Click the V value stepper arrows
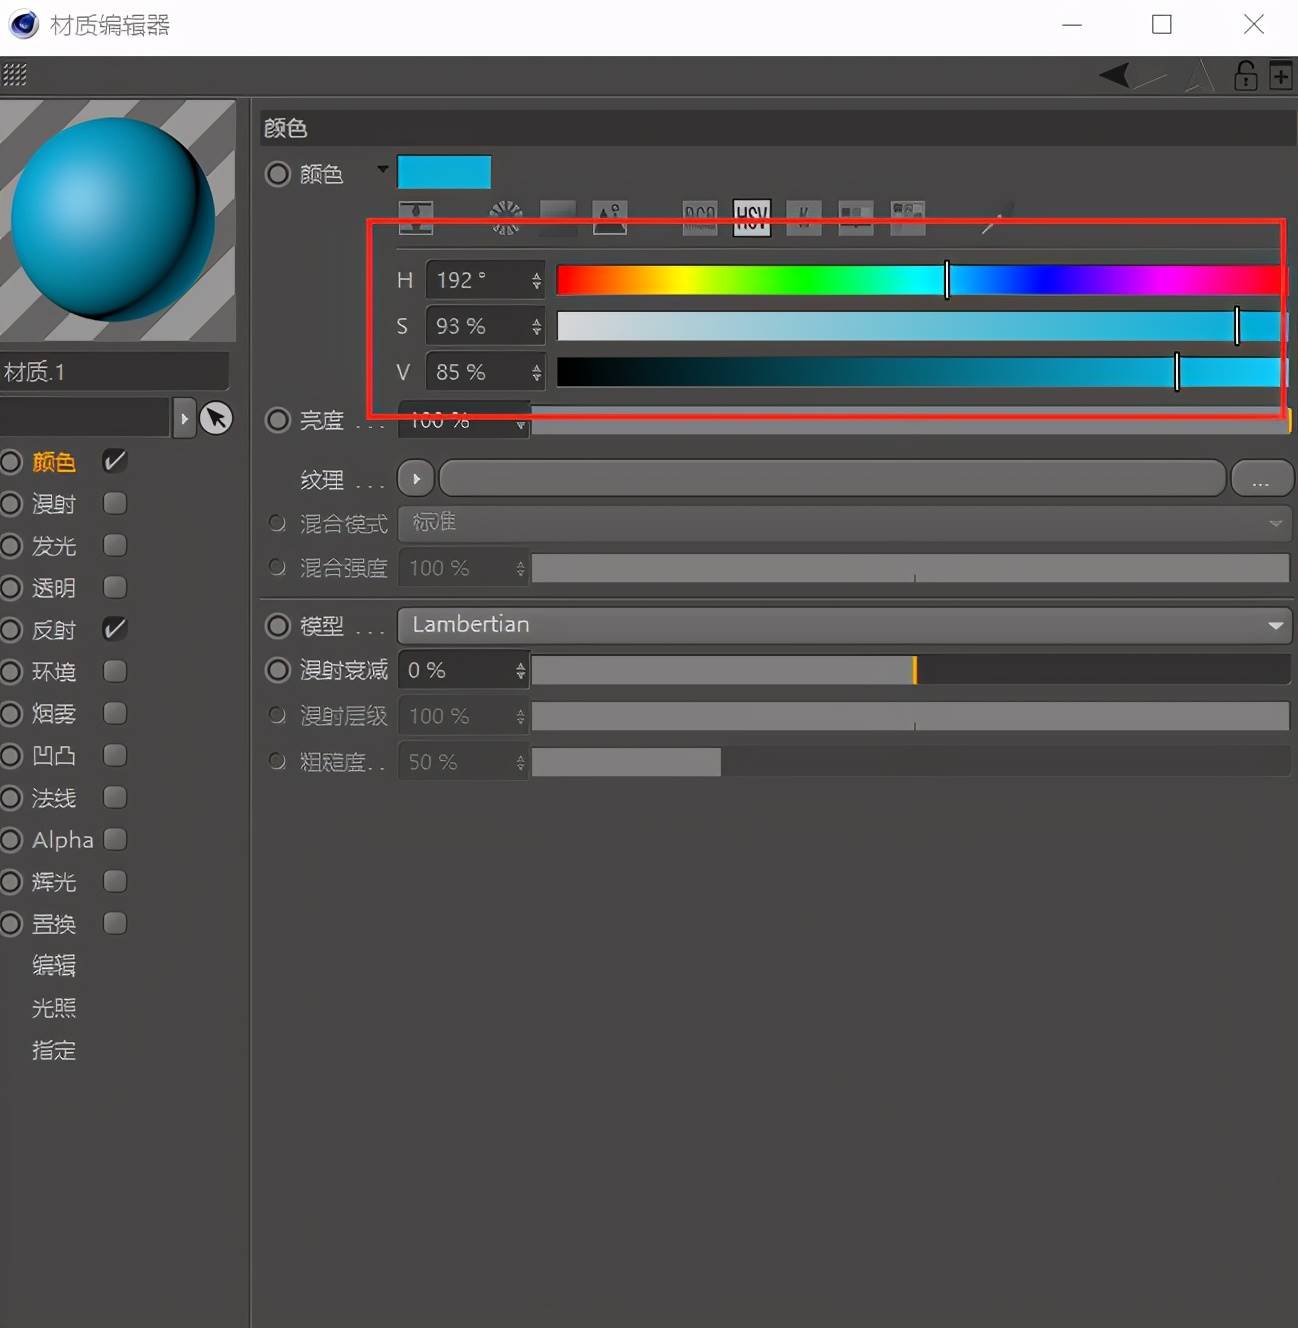Screen dimensions: 1298x1328 point(537,373)
